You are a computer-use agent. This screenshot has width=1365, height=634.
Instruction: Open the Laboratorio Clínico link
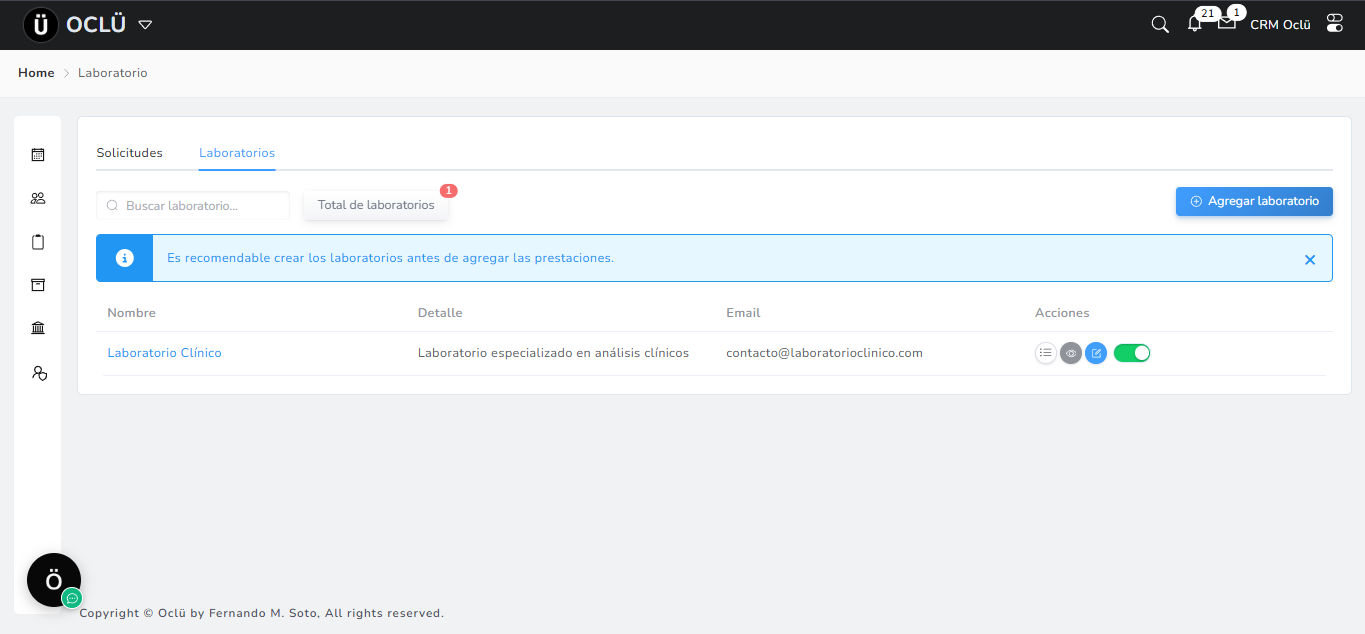click(x=164, y=353)
